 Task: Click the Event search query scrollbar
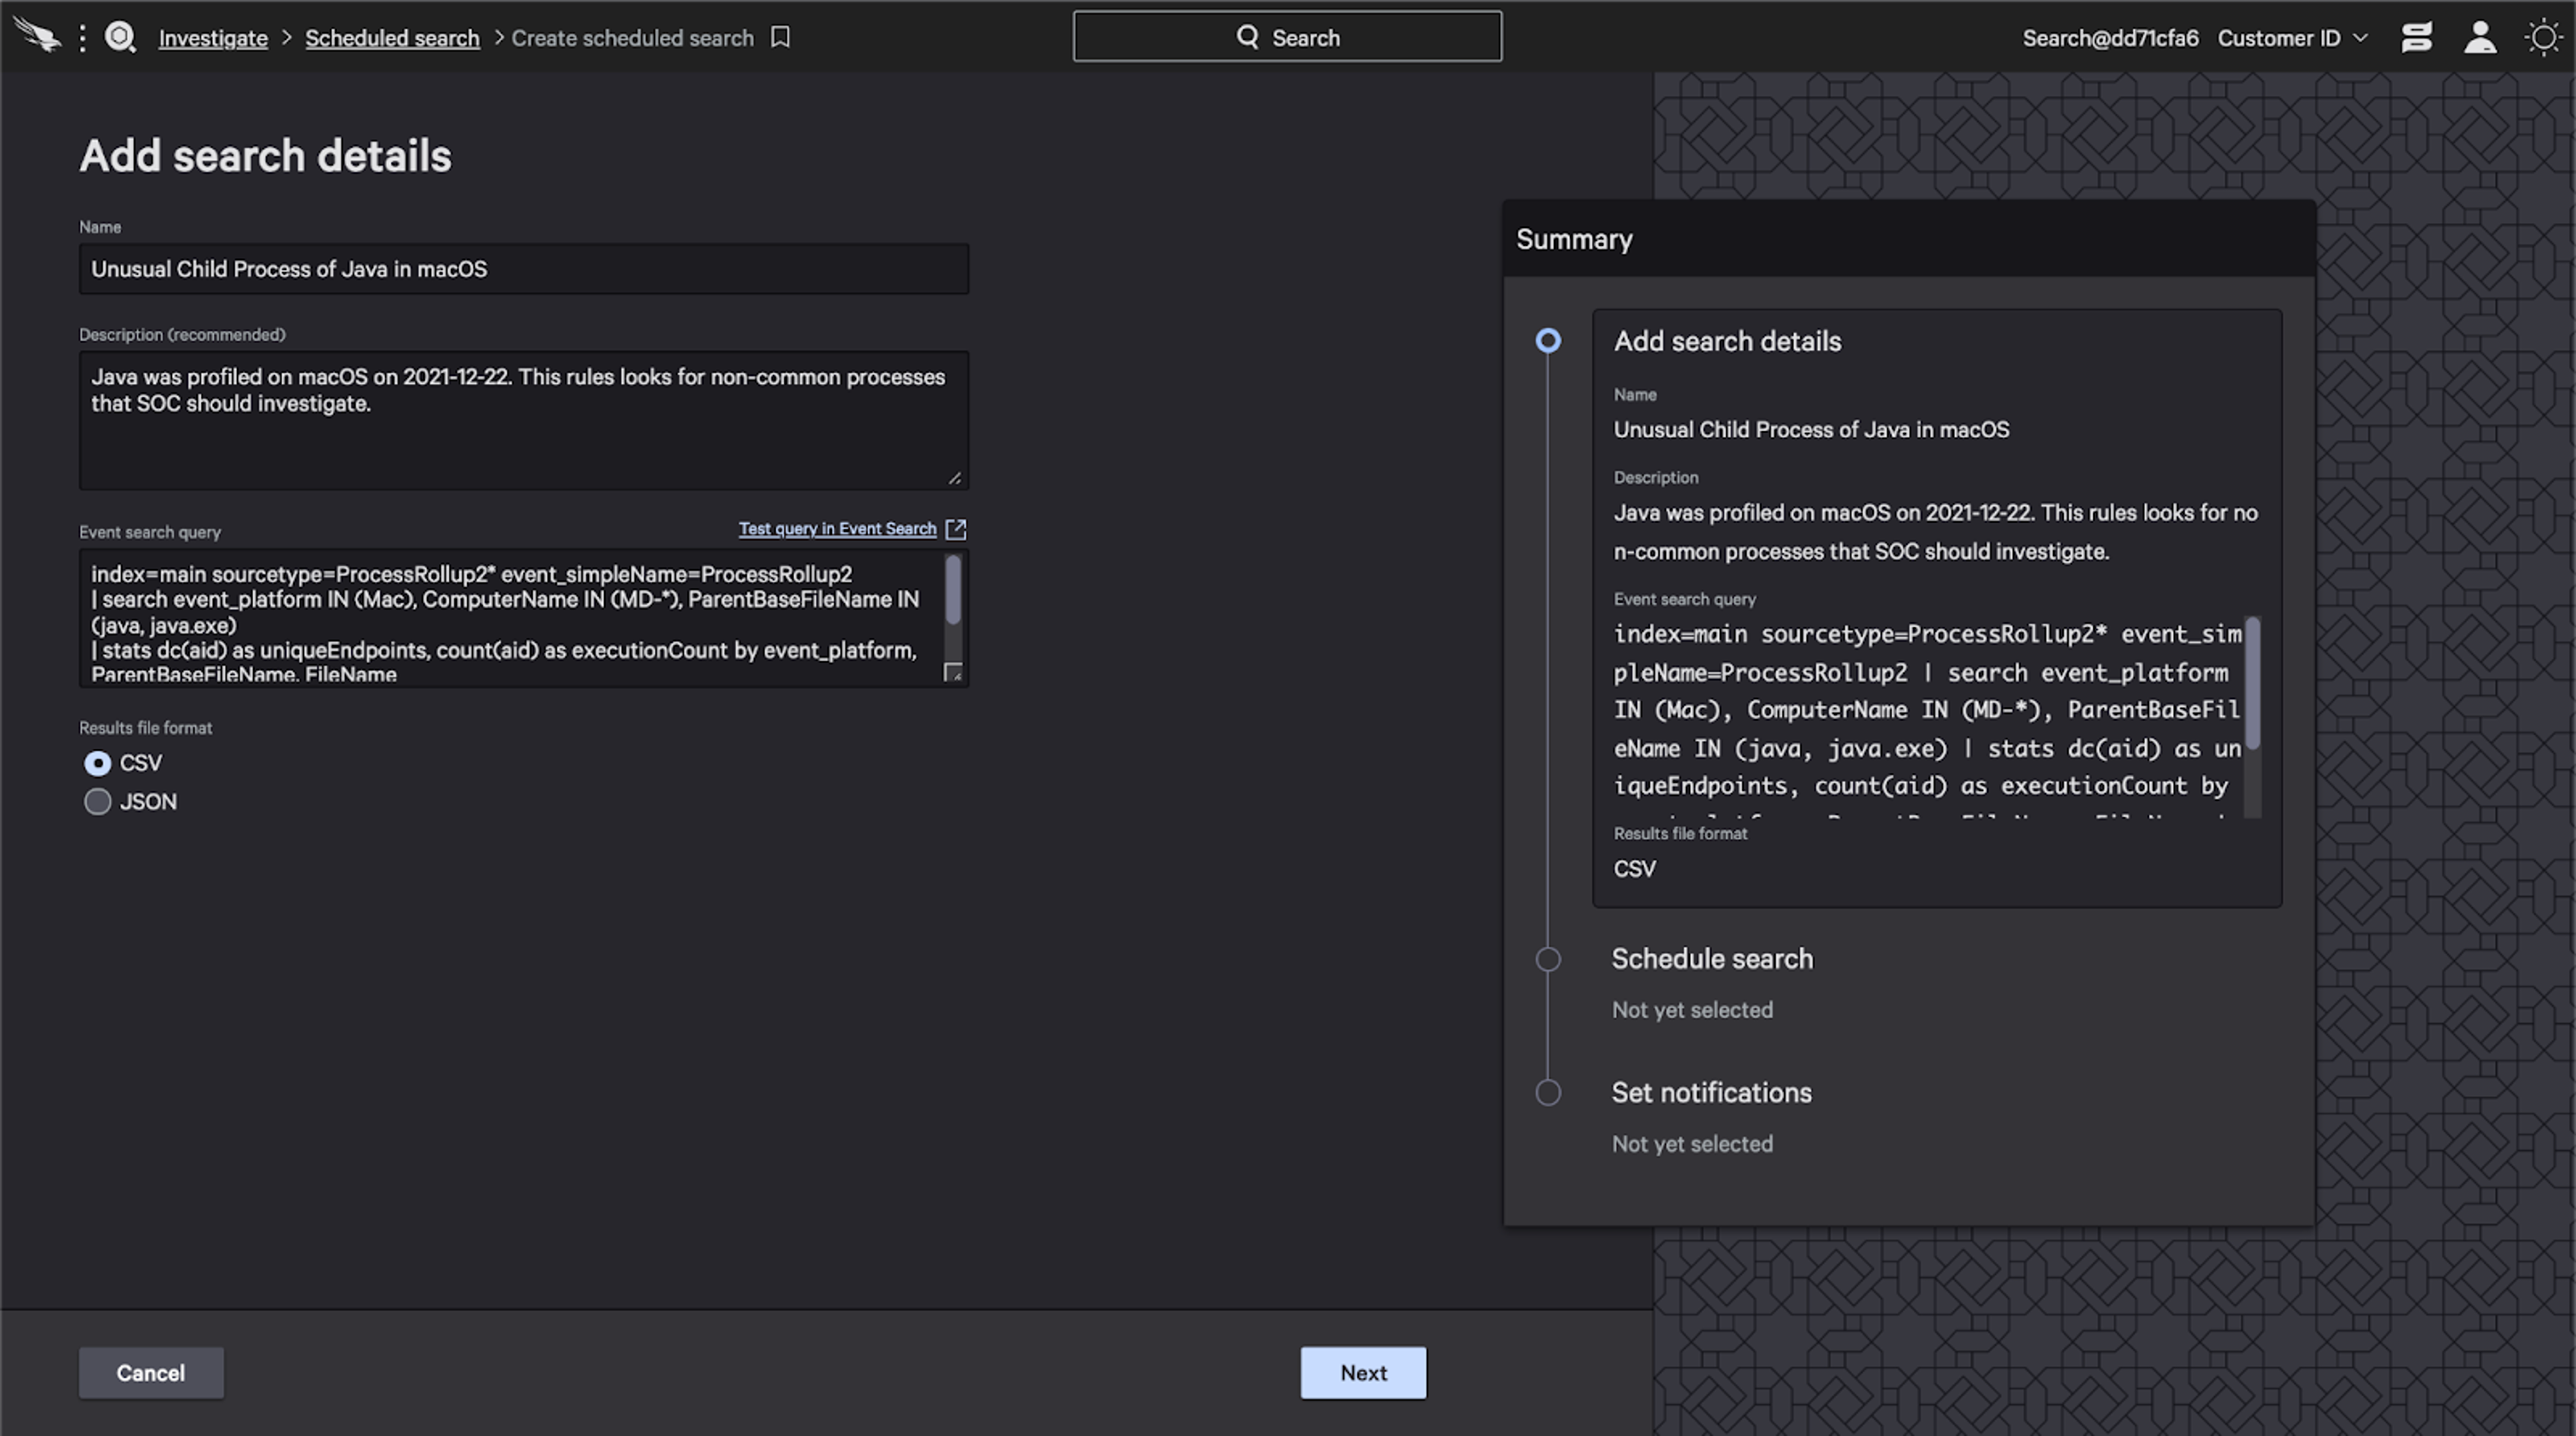953,590
